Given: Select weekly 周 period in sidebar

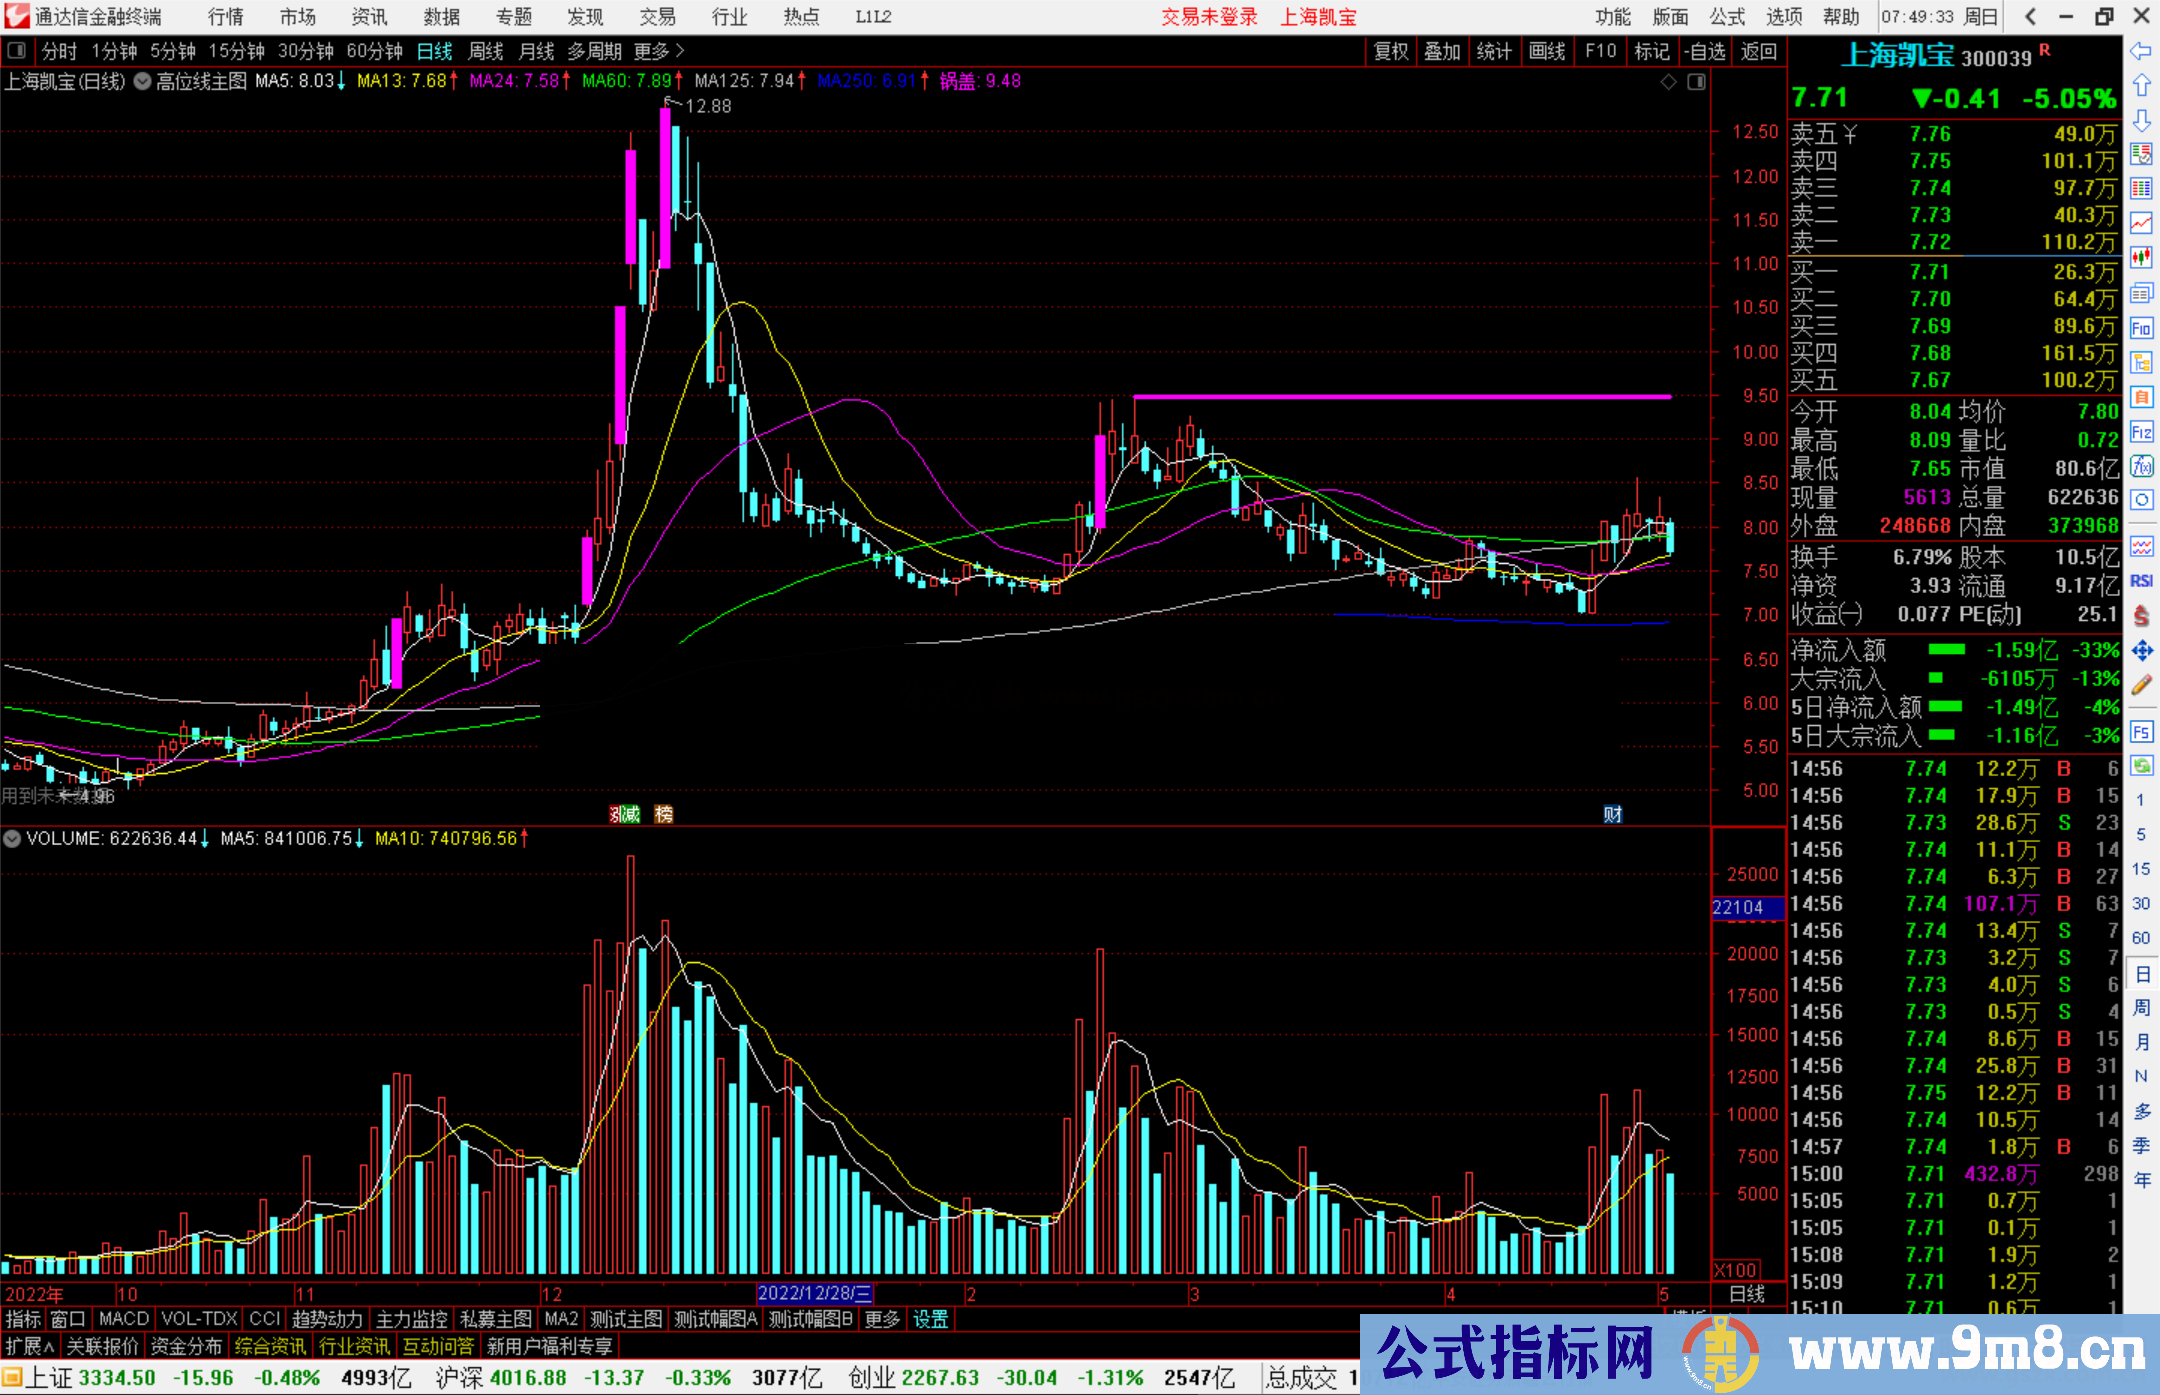Looking at the screenshot, I should [2141, 1007].
